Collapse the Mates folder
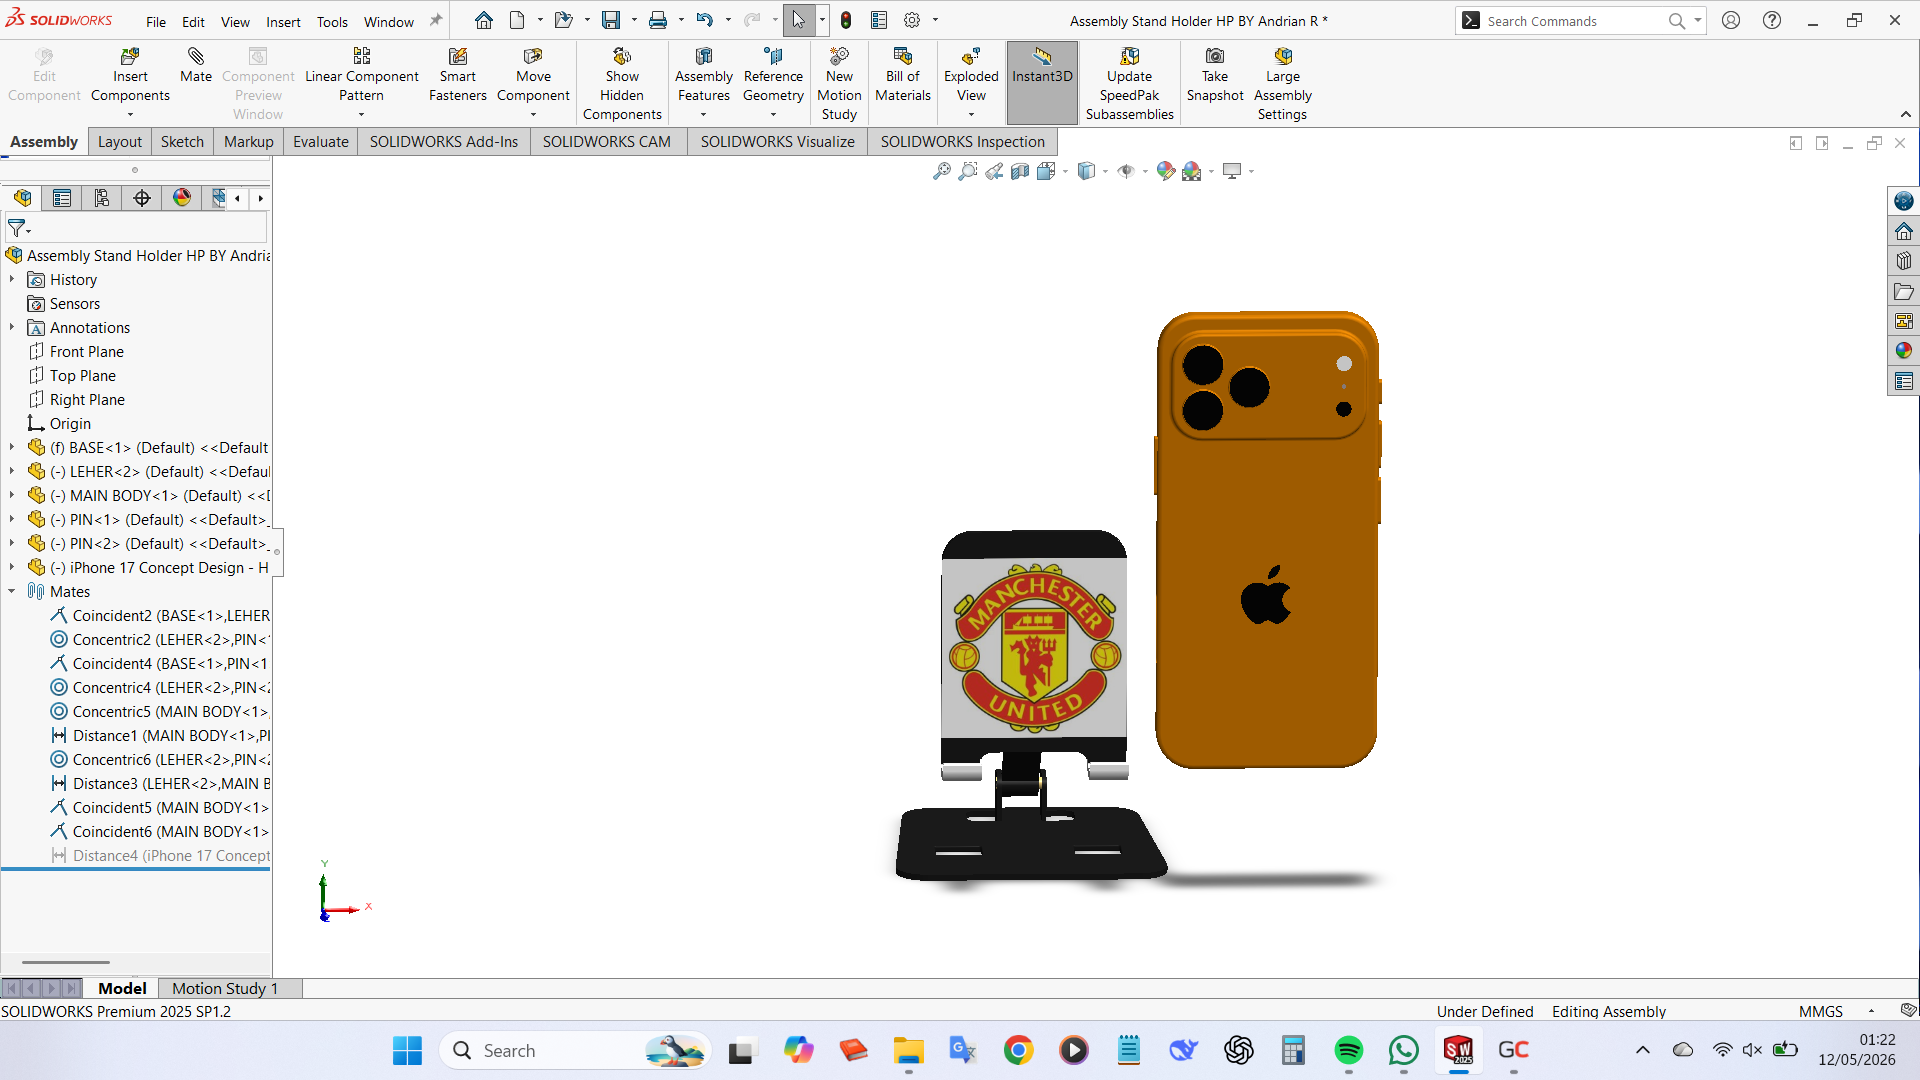Image resolution: width=1920 pixels, height=1080 pixels. point(12,592)
